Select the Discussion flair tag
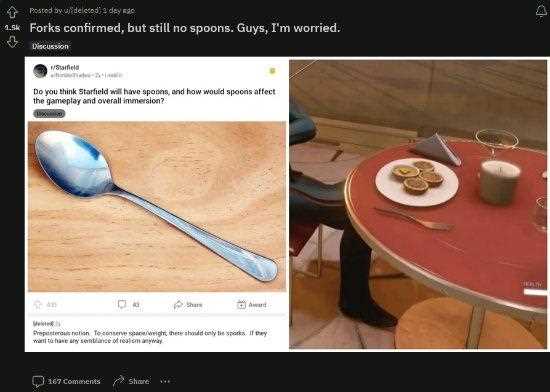 coord(50,46)
